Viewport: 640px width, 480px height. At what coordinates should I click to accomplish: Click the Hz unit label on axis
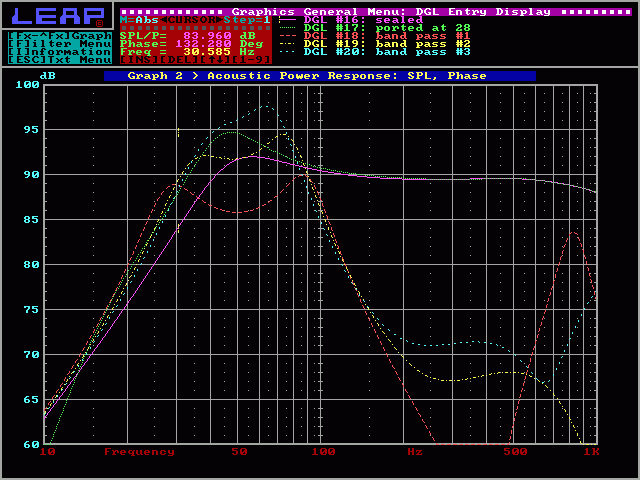[x=415, y=452]
